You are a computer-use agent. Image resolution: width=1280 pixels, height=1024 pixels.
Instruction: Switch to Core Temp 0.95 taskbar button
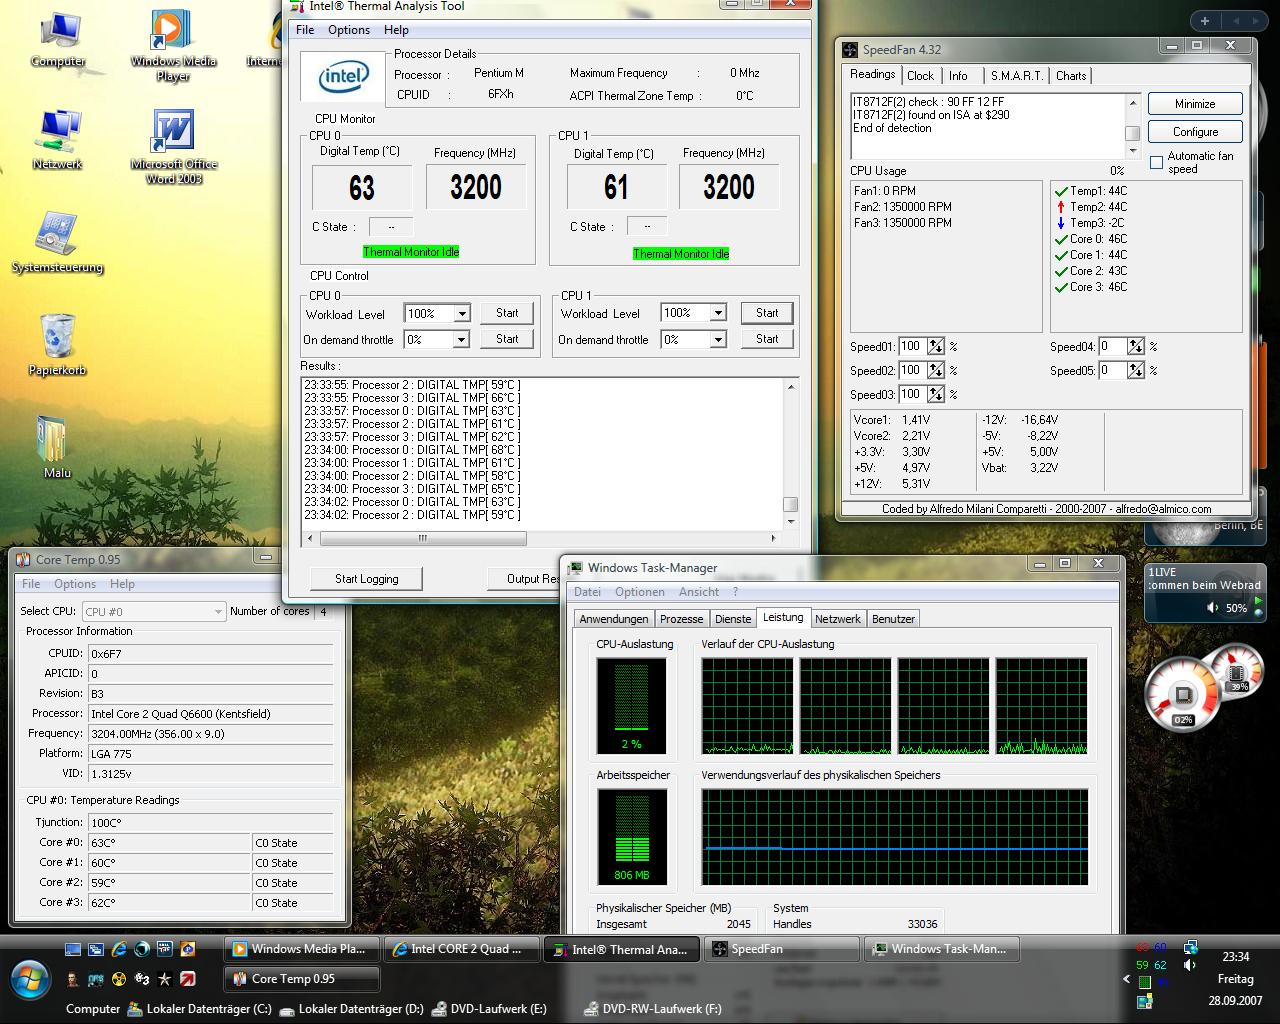click(302, 979)
